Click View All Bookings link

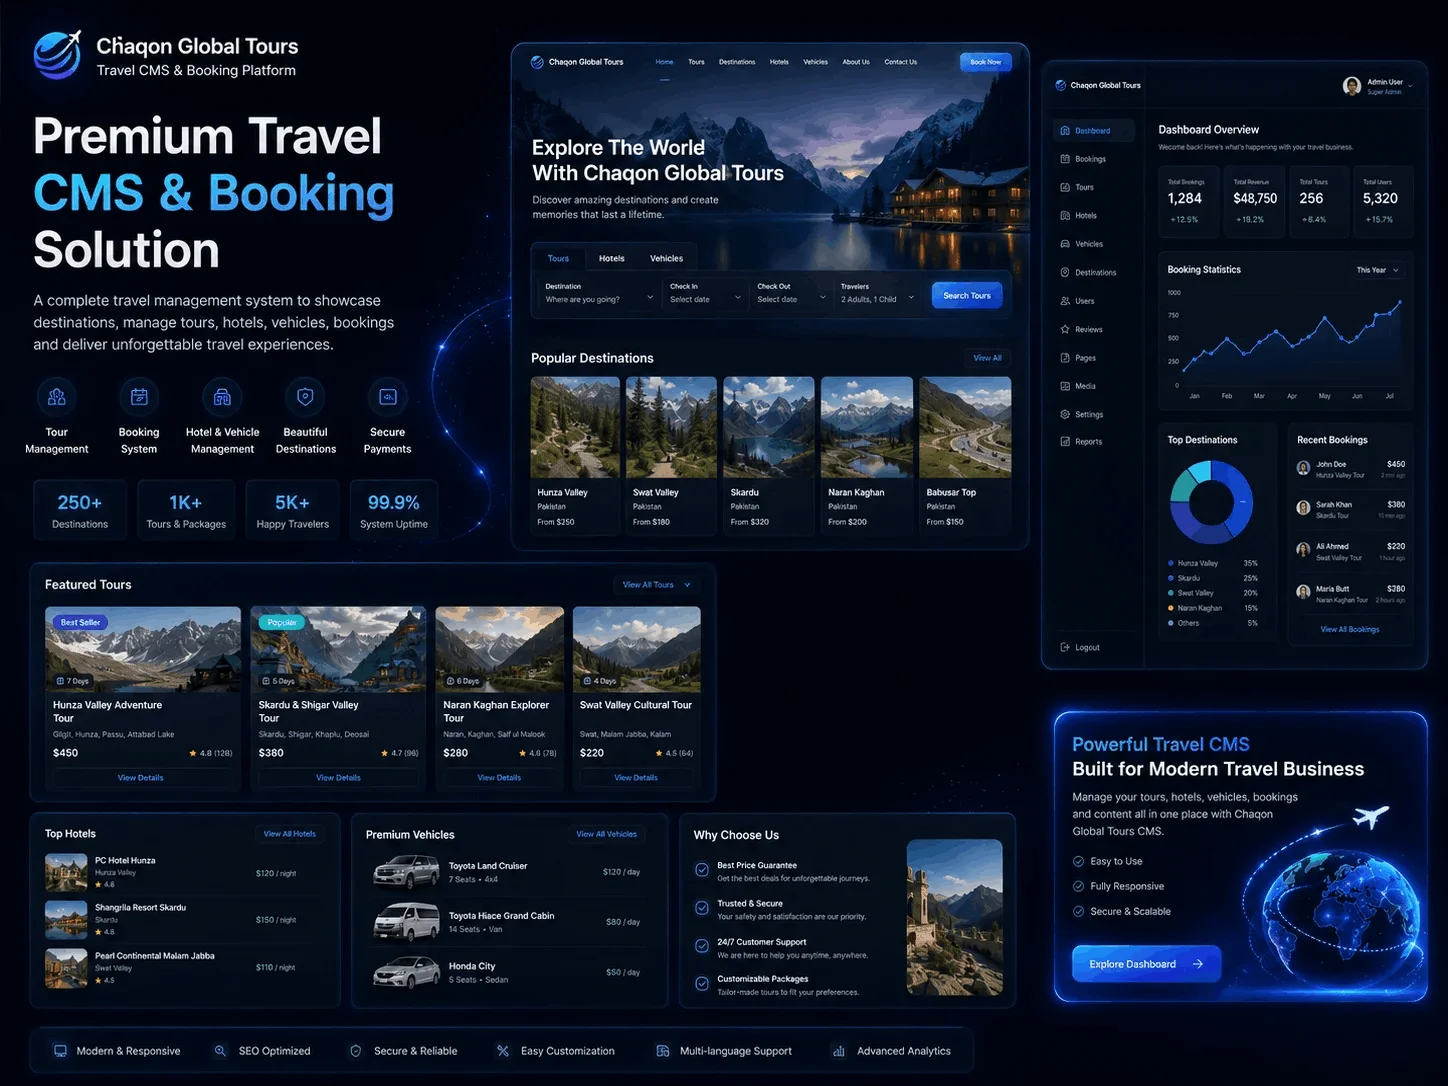(x=1349, y=629)
